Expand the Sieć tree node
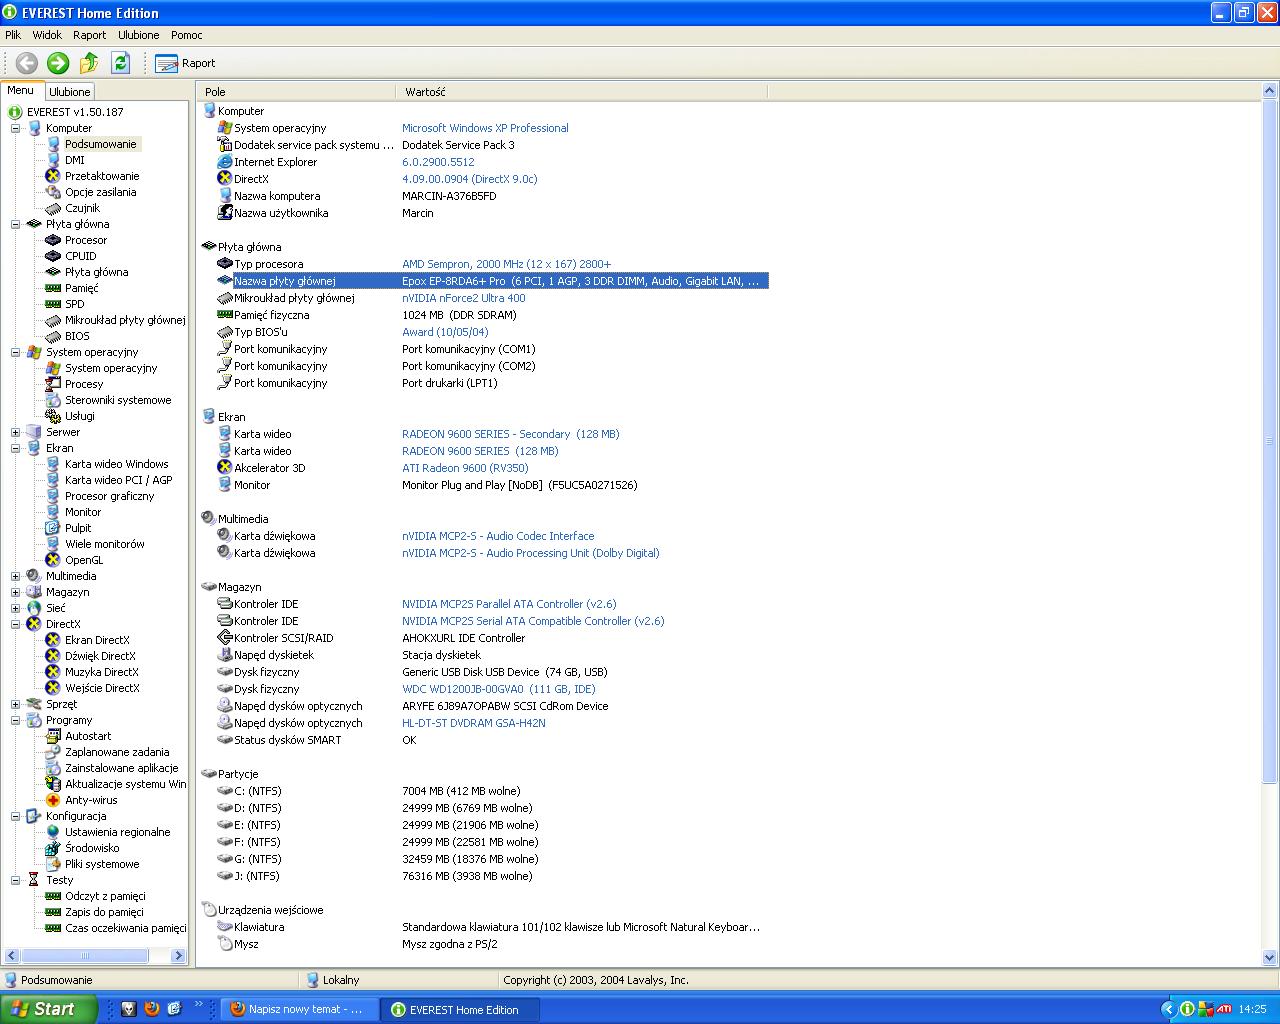The height and width of the screenshot is (1024, 1280). [x=16, y=608]
